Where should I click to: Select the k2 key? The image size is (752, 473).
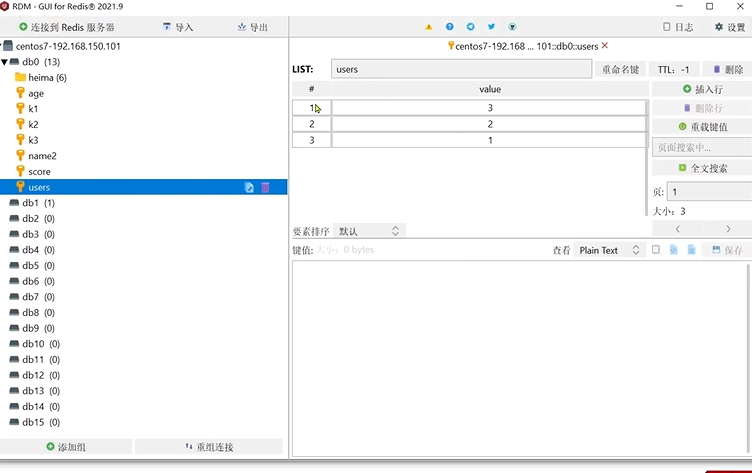[x=33, y=125]
